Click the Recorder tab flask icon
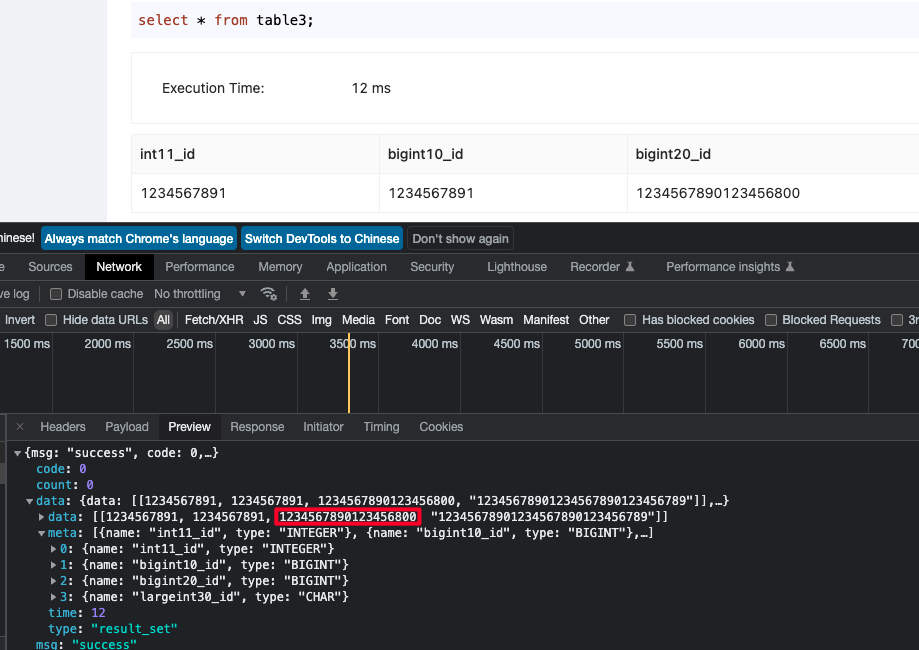The width and height of the screenshot is (919, 650). click(630, 267)
